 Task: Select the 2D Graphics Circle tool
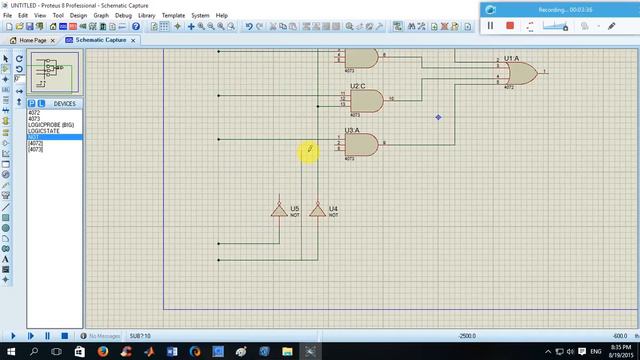[x=6, y=228]
